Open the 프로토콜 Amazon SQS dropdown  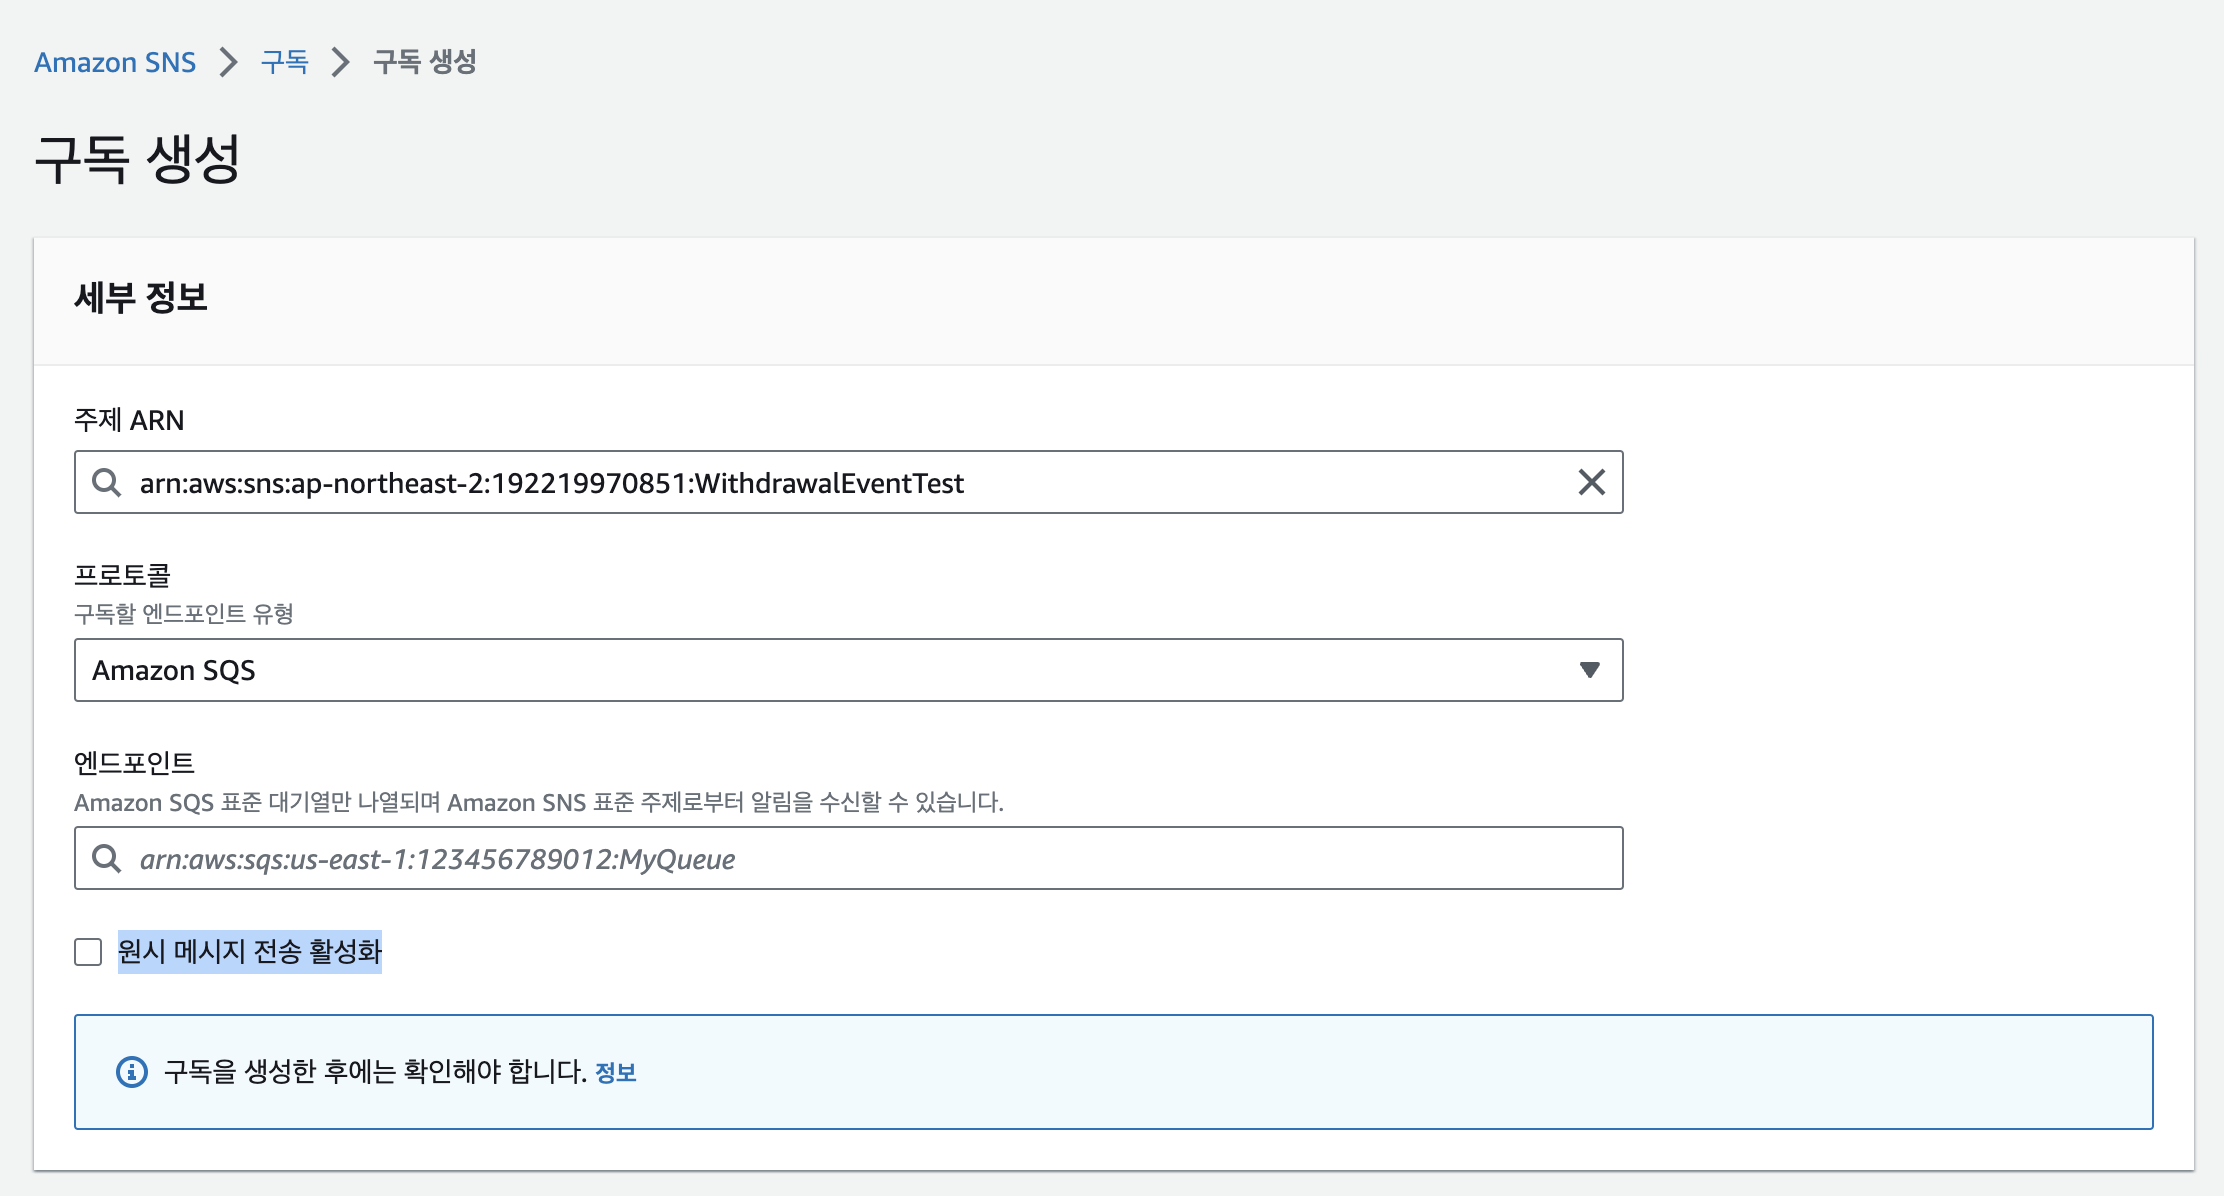pos(848,670)
